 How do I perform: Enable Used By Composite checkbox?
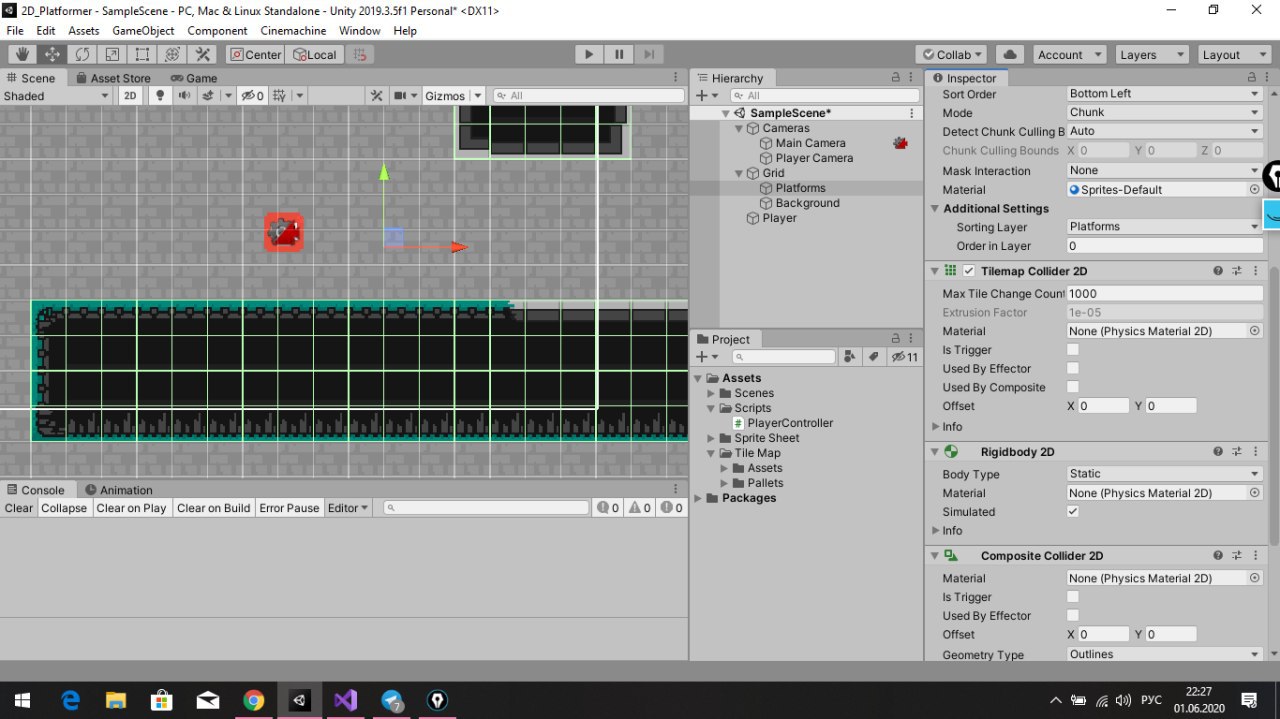click(x=1073, y=387)
